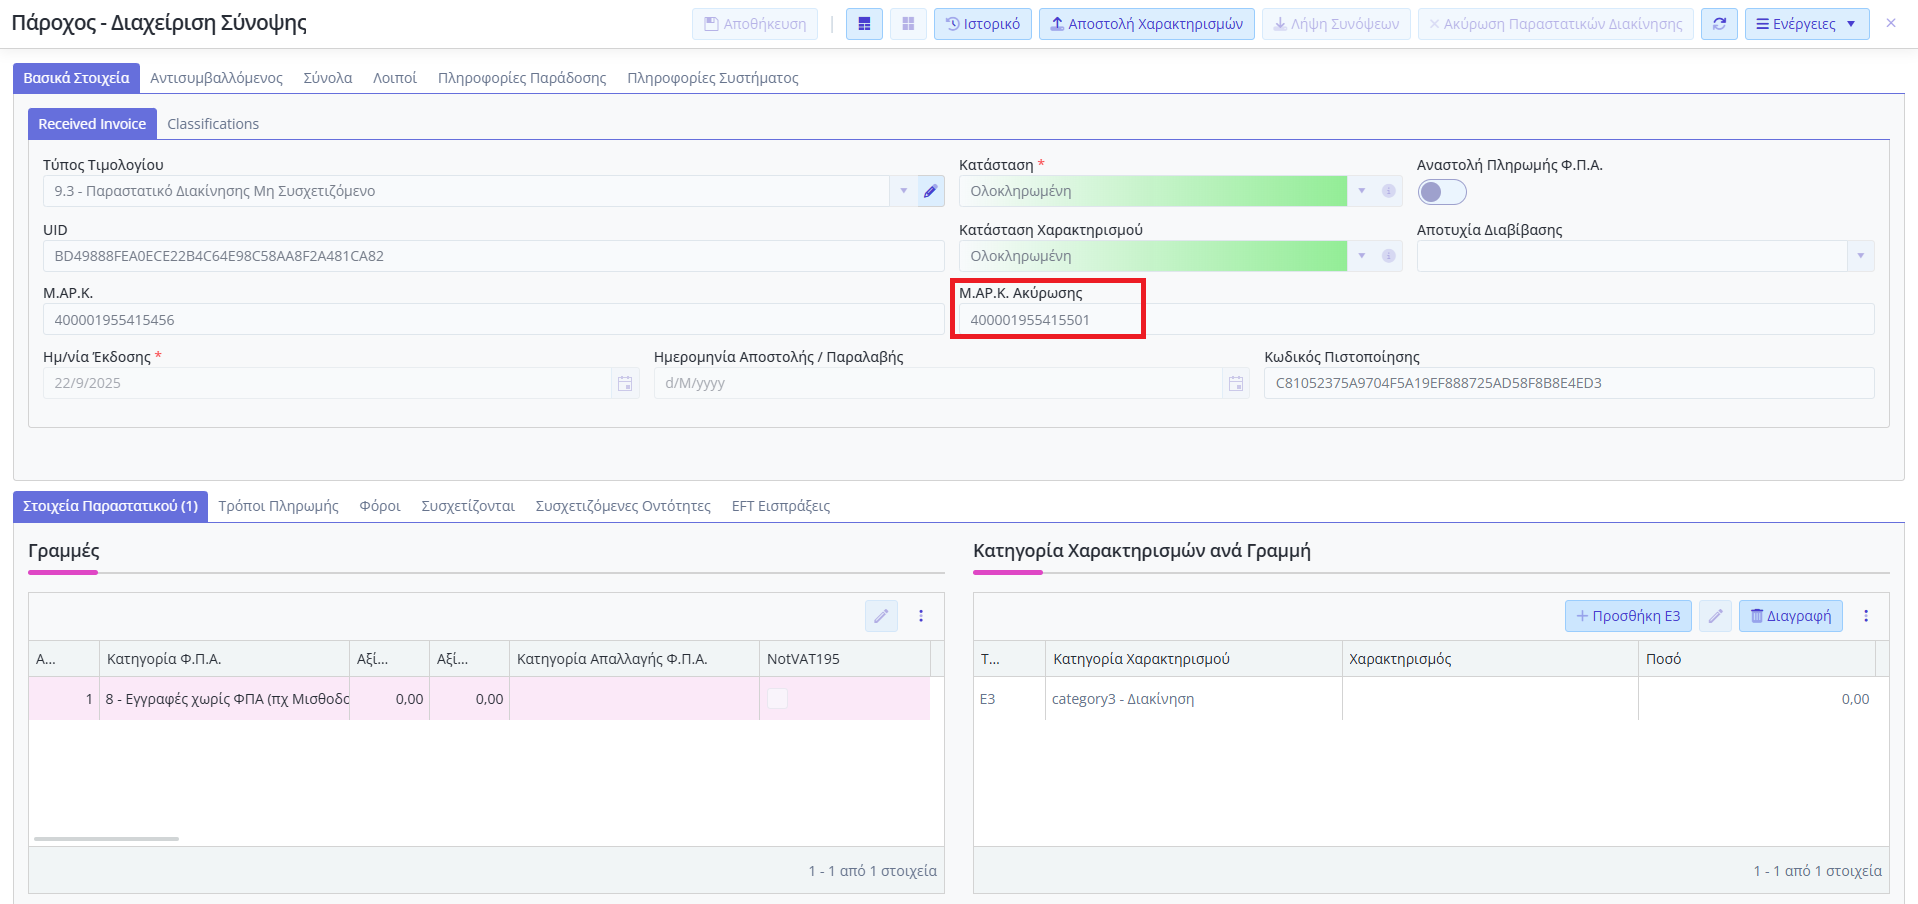Click the pencil edit icon beside Τύπος Τιμολογίου

(x=930, y=191)
